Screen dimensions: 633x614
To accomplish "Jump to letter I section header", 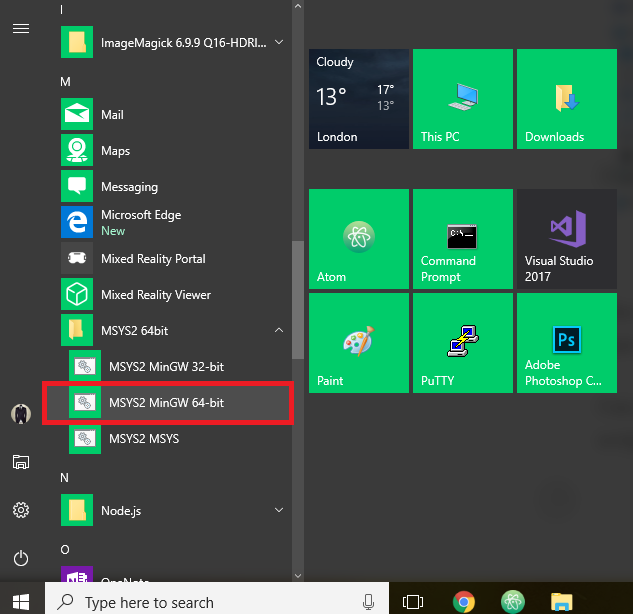I will tap(61, 10).
